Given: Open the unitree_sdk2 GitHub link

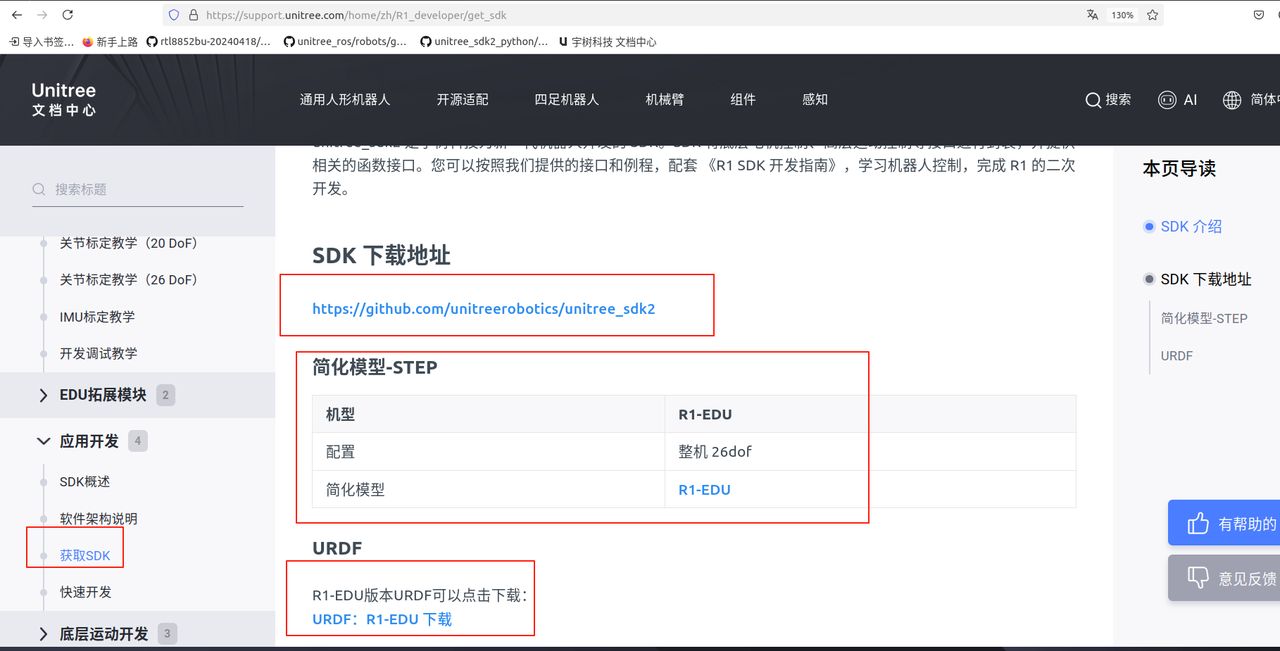Looking at the screenshot, I should pyautogui.click(x=484, y=309).
